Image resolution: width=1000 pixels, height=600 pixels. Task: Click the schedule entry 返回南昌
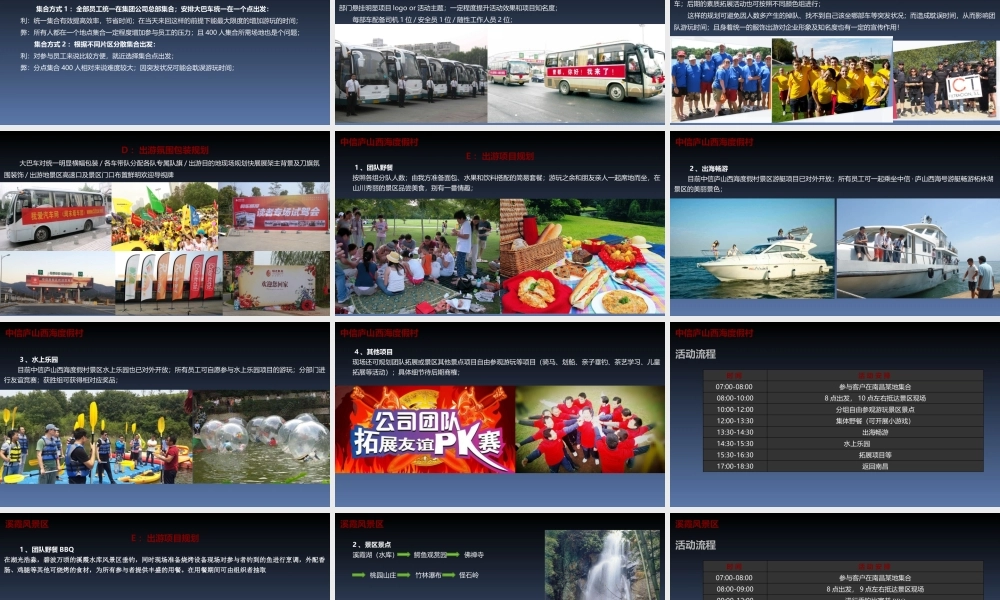click(875, 466)
